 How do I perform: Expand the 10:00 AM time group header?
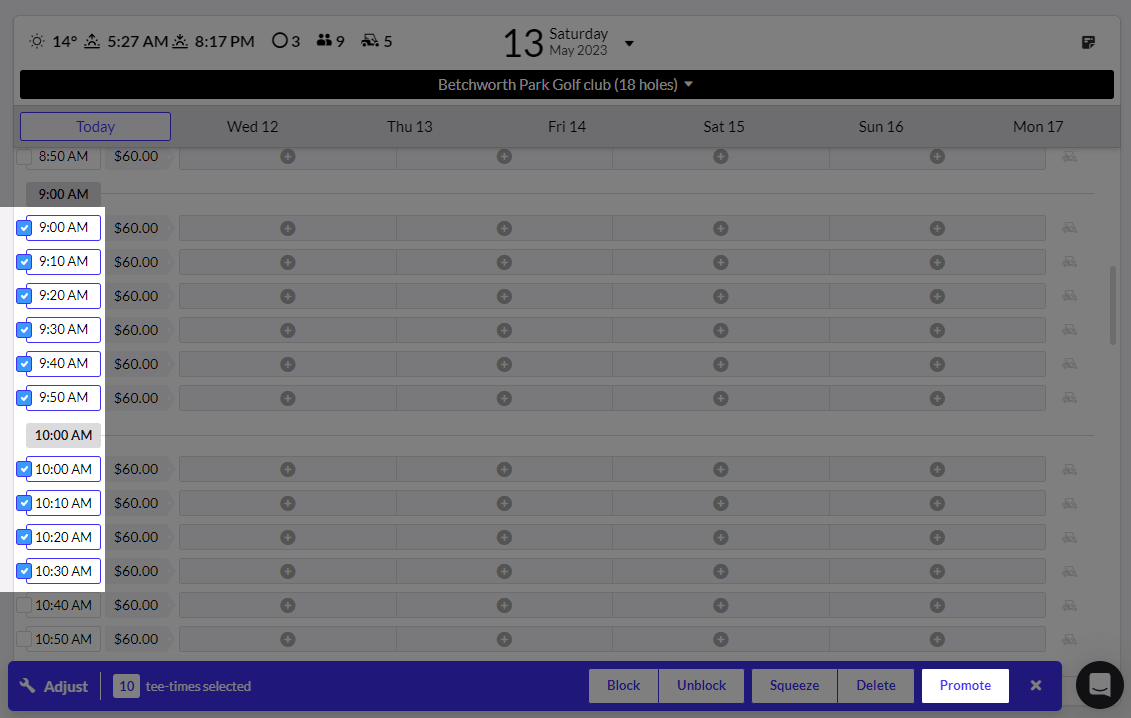pyautogui.click(x=62, y=435)
